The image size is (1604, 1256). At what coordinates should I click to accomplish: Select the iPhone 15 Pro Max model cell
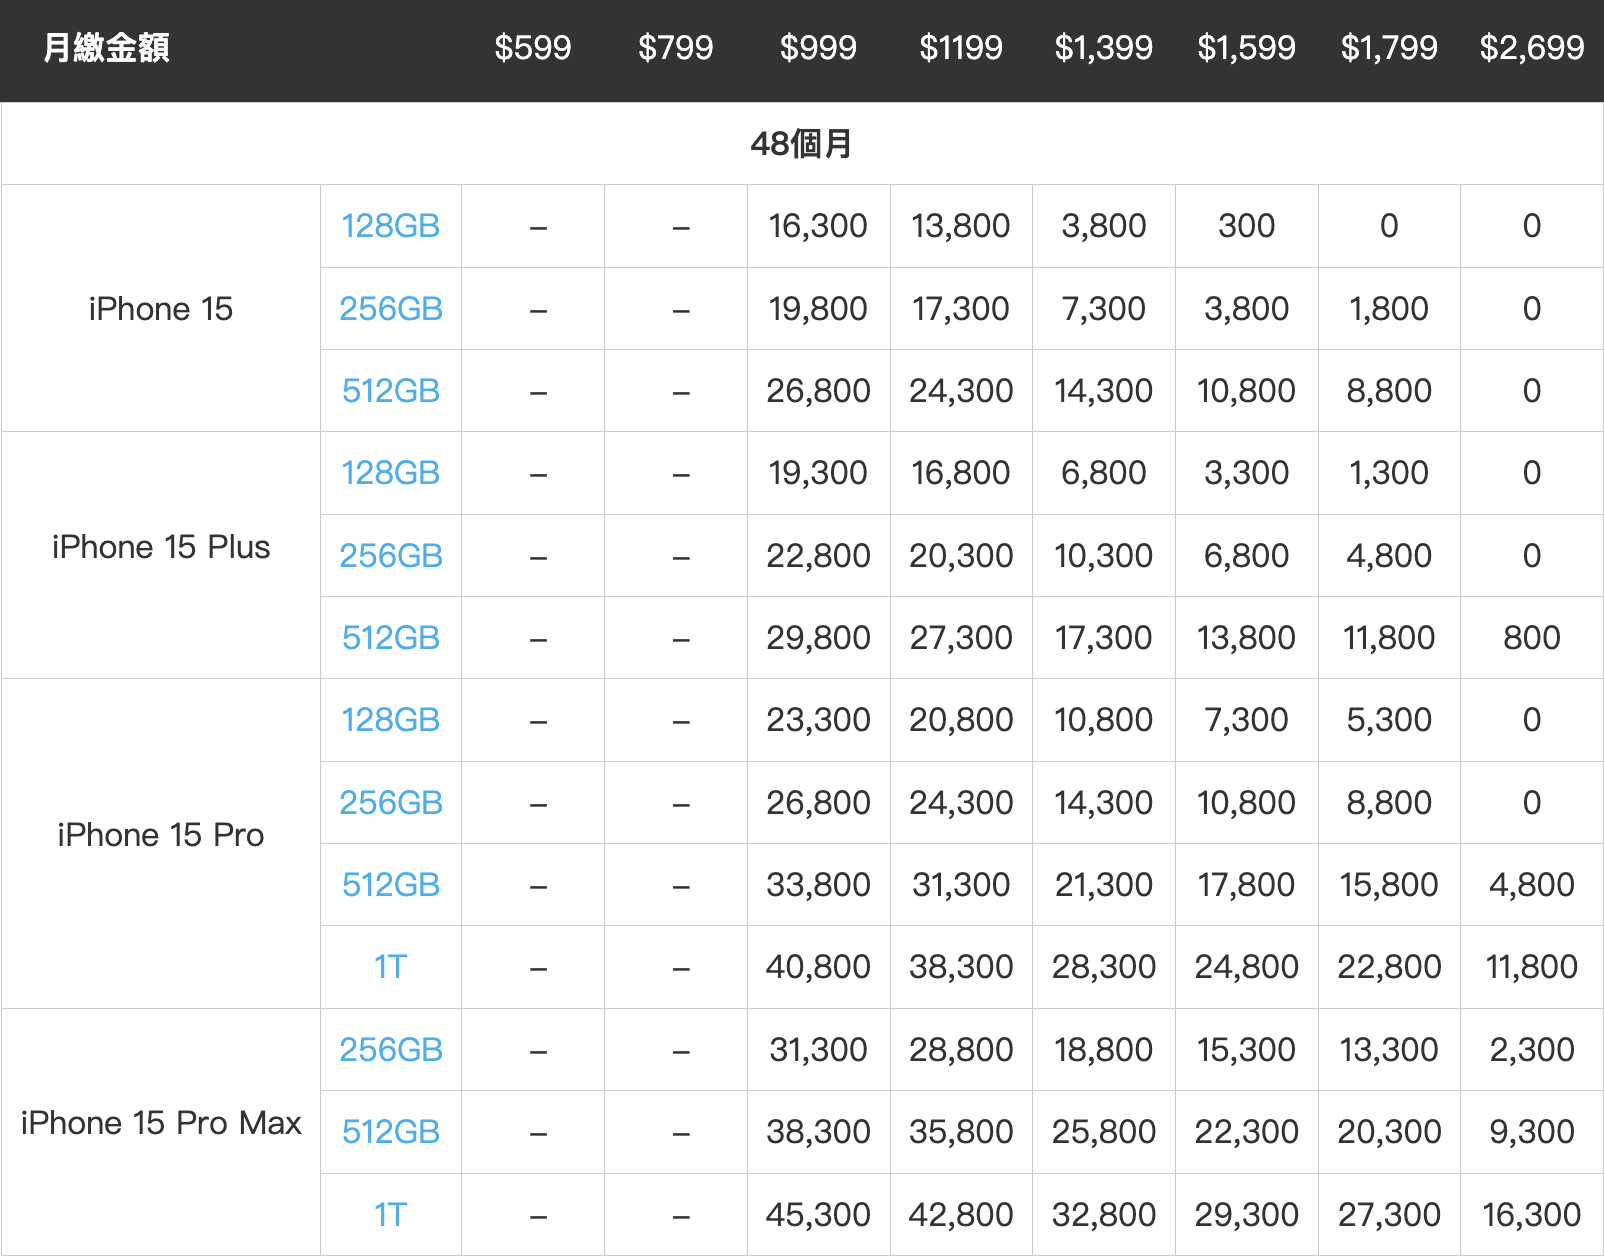(161, 1123)
